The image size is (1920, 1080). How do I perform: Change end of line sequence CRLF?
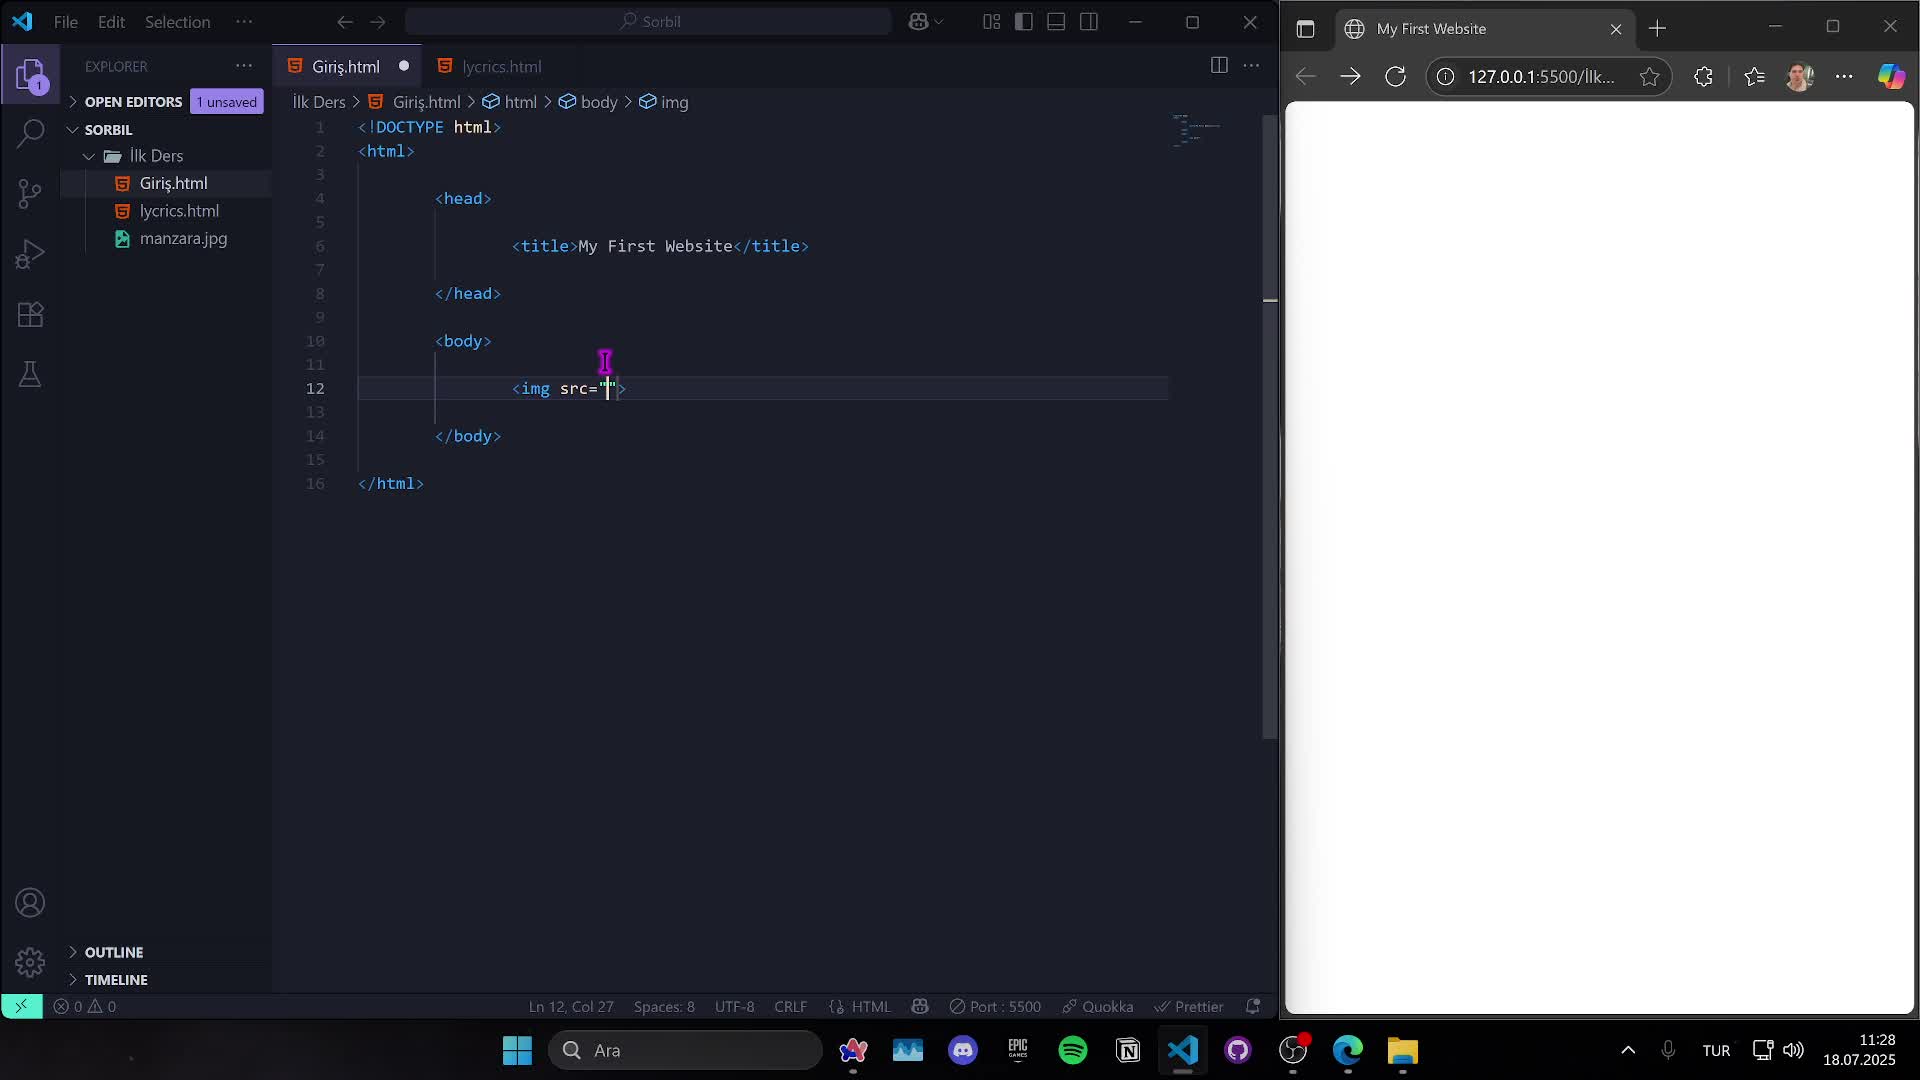[790, 1006]
